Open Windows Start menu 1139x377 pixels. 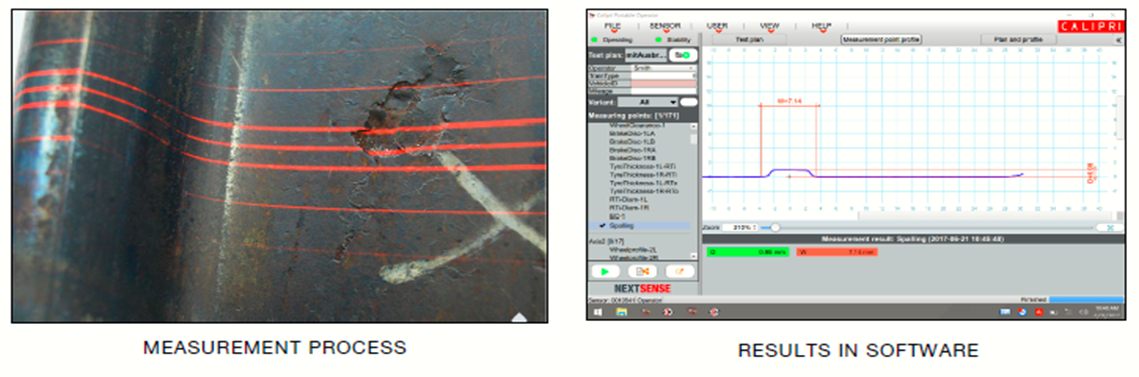coord(598,312)
